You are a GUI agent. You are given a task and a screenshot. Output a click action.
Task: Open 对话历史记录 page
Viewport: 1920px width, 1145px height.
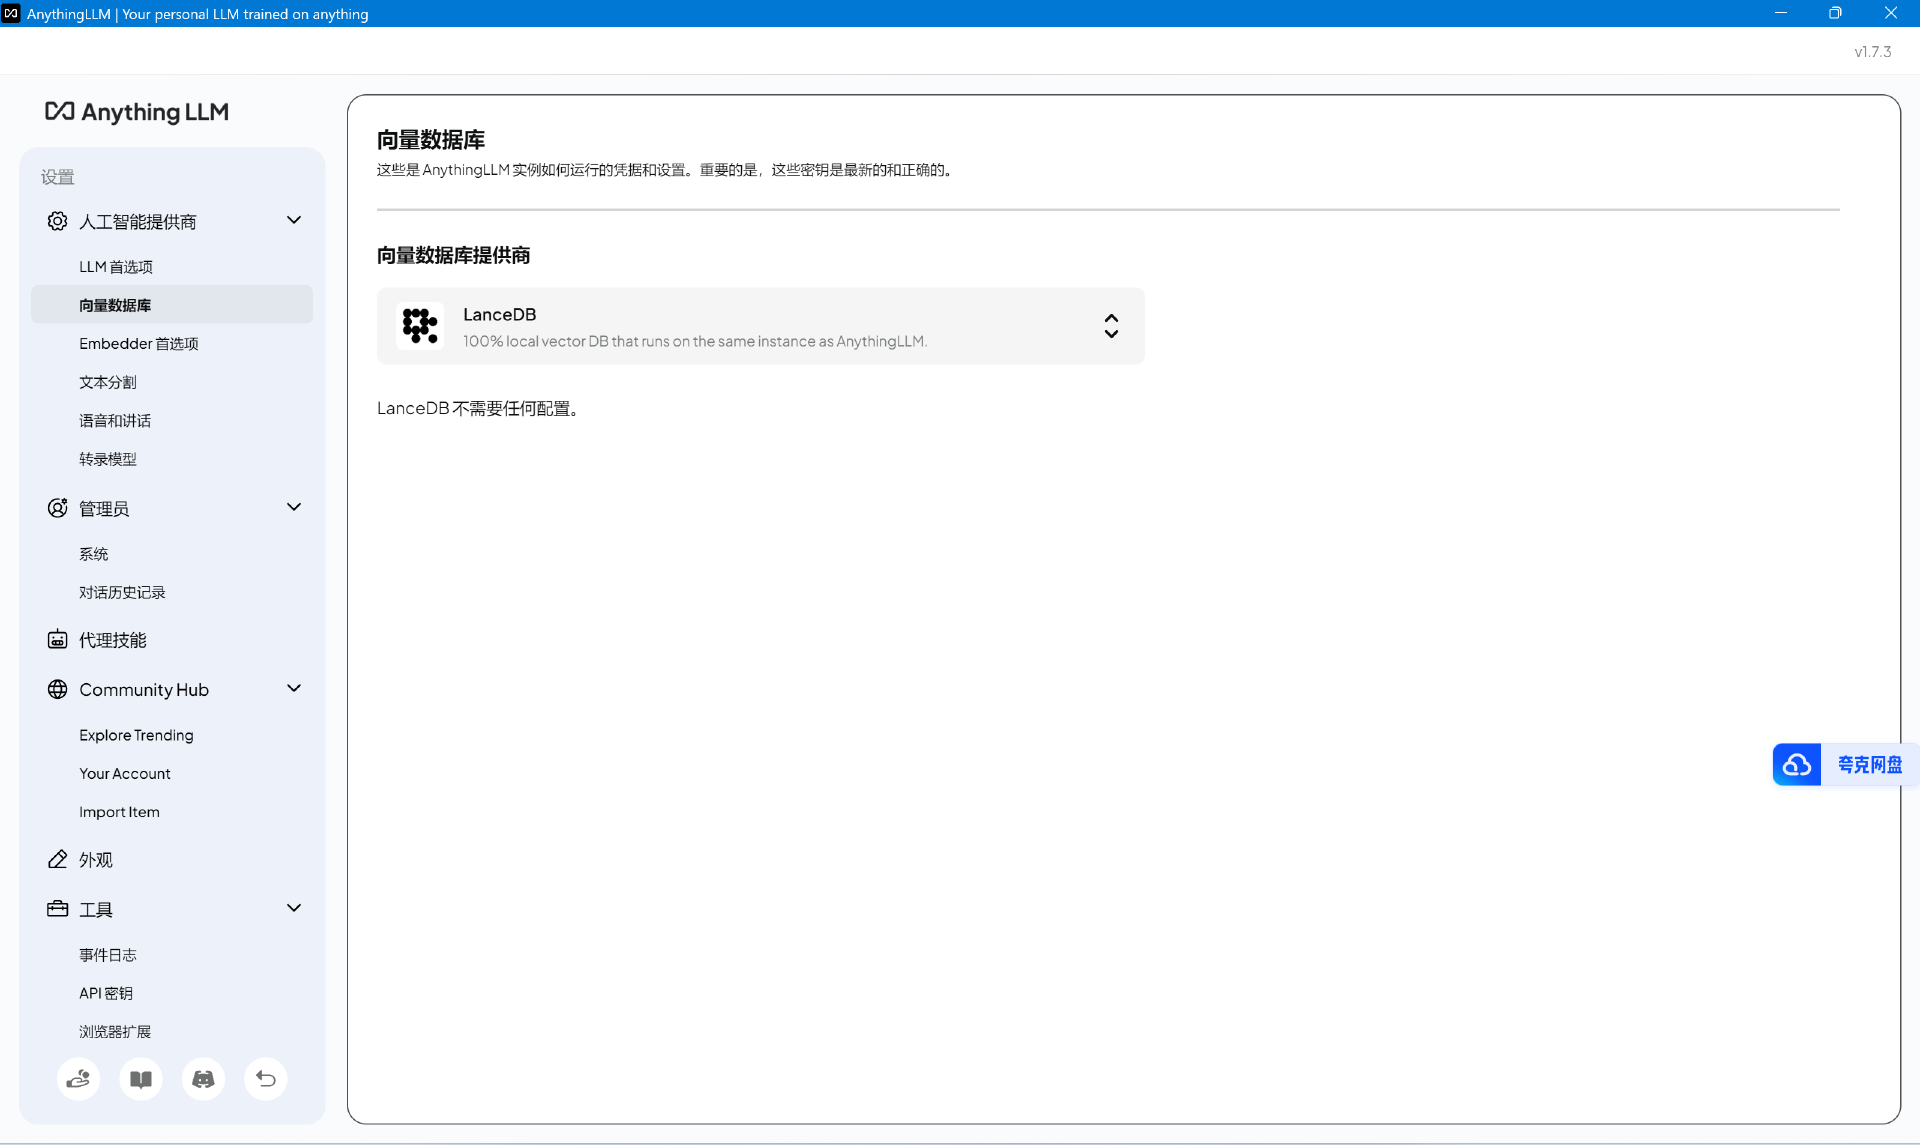122,593
